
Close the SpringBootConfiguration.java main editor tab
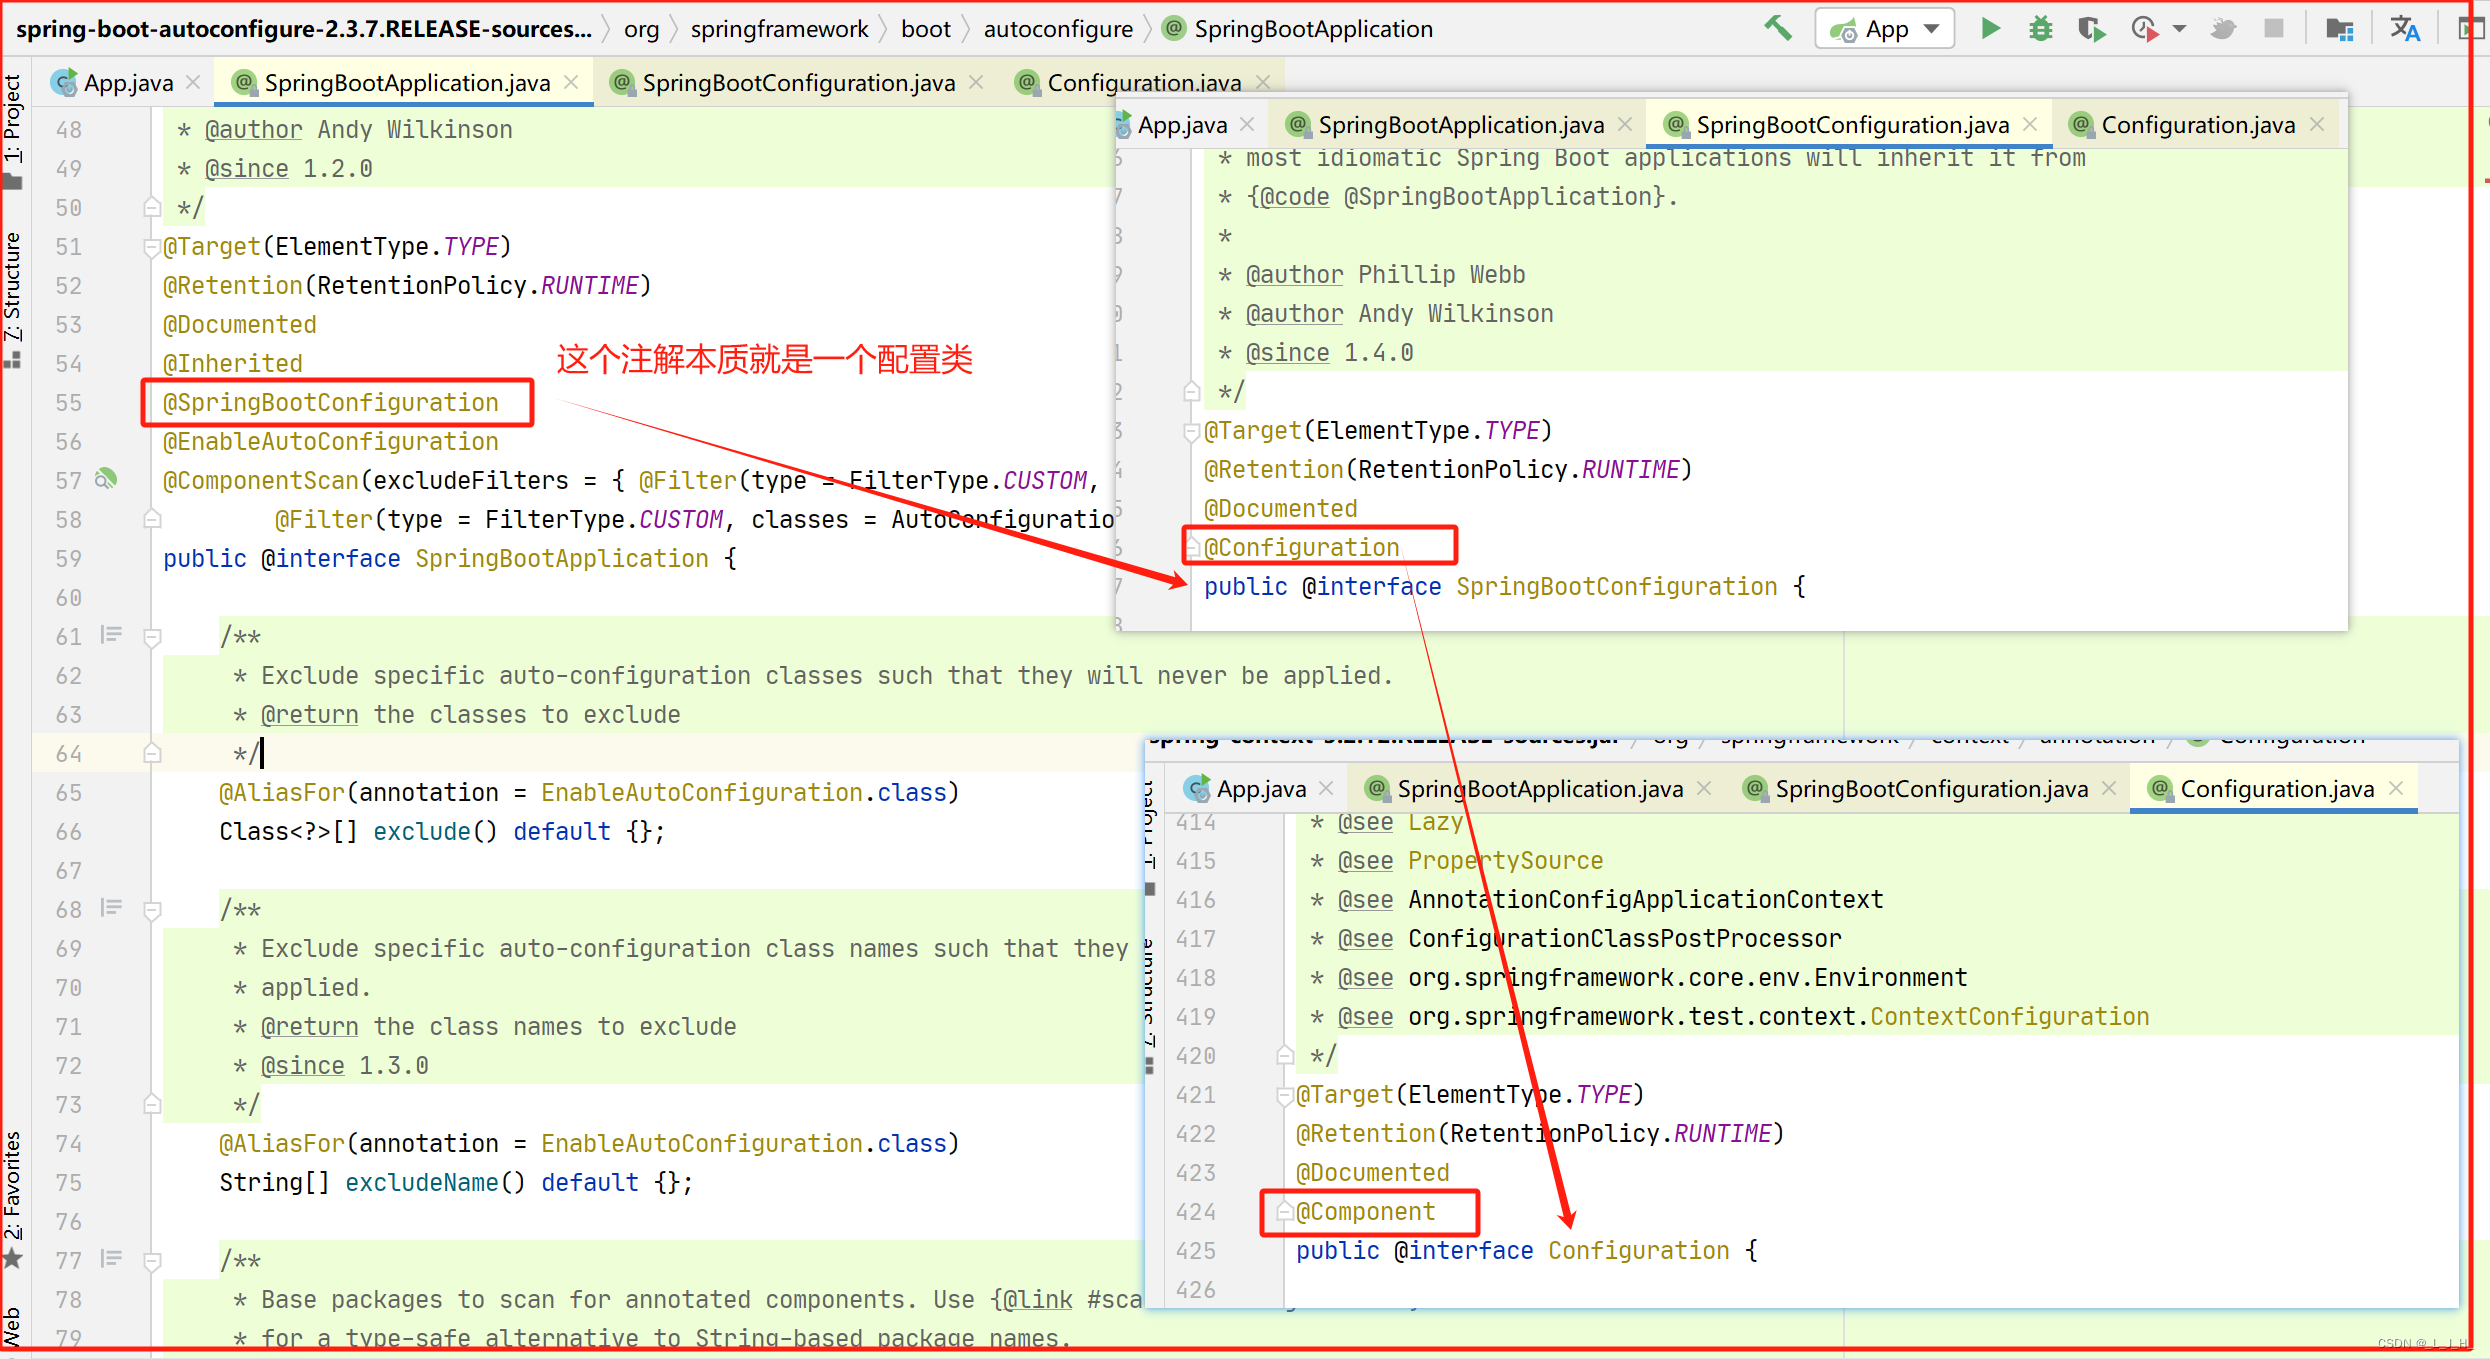[976, 82]
